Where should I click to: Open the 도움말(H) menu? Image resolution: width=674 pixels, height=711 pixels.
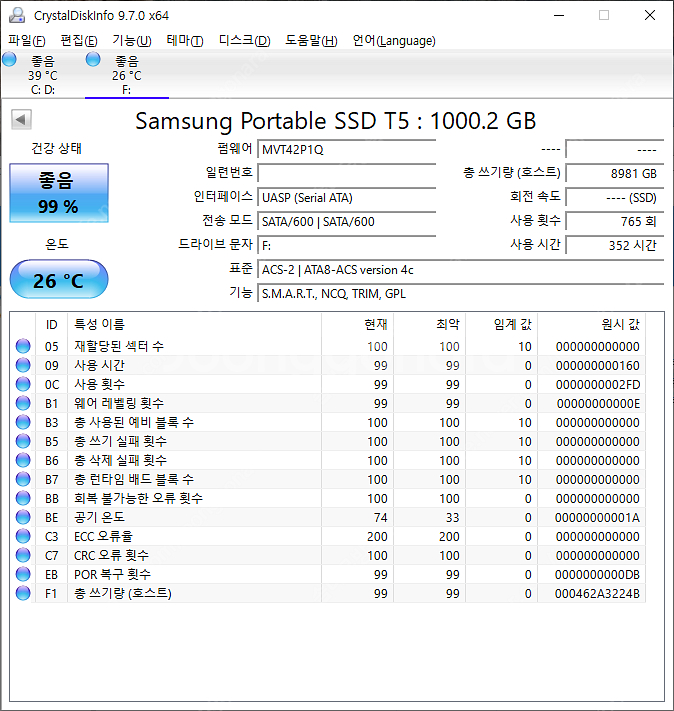coord(311,41)
